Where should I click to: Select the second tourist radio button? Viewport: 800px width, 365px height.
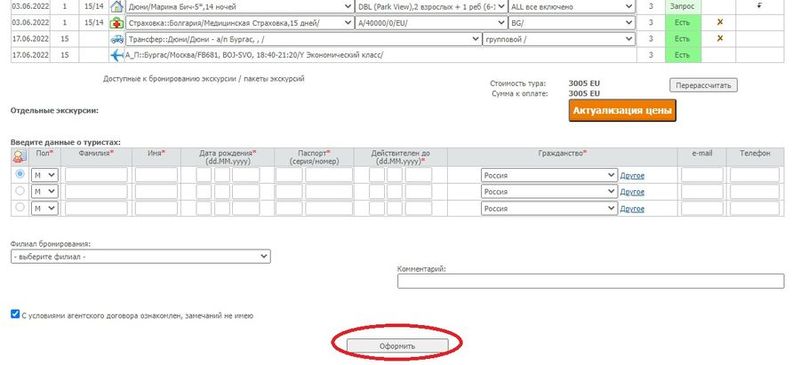tap(20, 191)
